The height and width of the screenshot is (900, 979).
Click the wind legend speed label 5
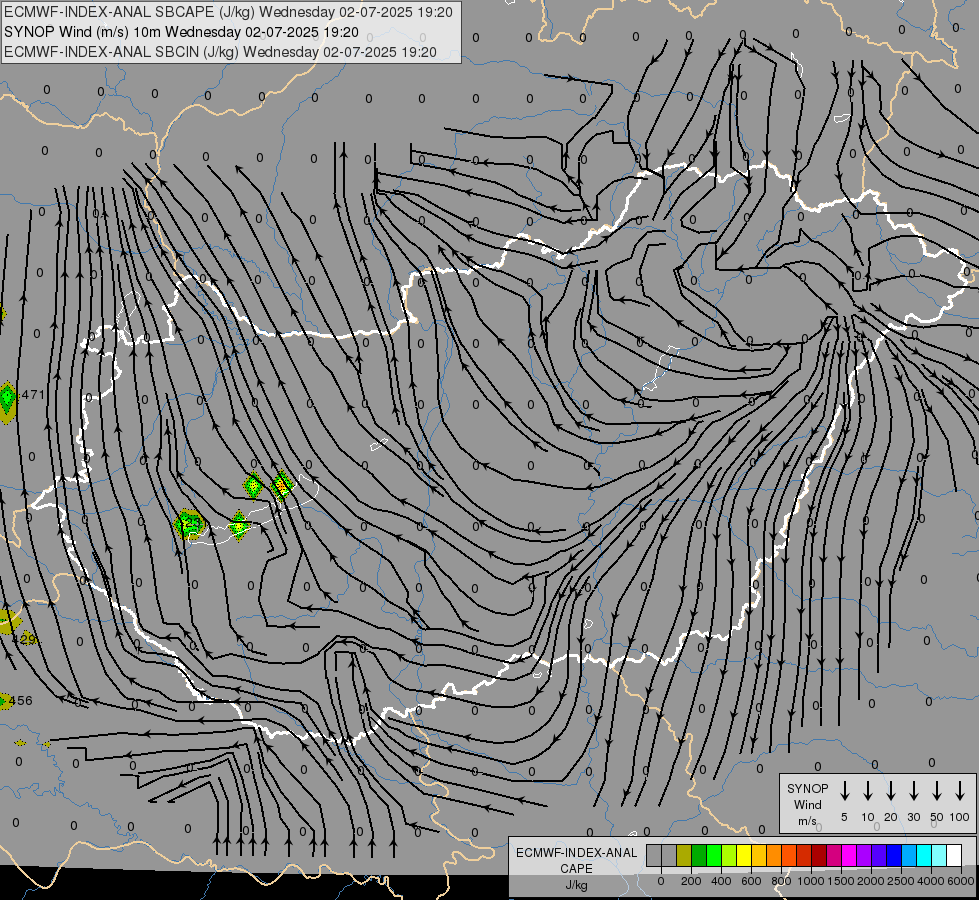click(x=844, y=817)
